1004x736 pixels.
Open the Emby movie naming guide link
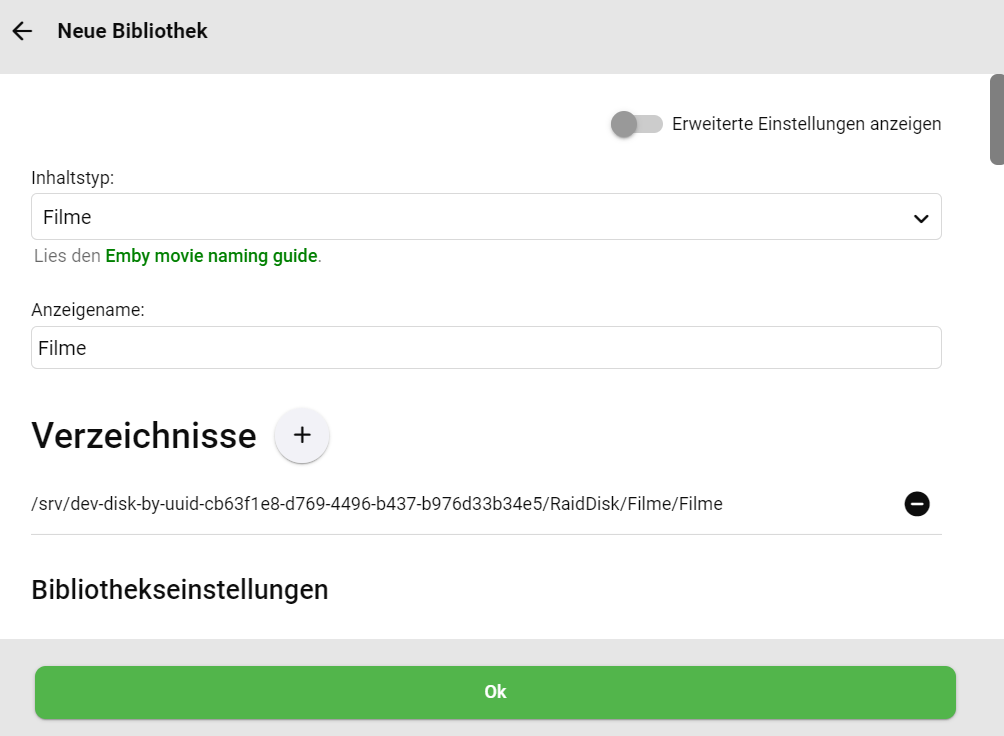pyautogui.click(x=211, y=256)
